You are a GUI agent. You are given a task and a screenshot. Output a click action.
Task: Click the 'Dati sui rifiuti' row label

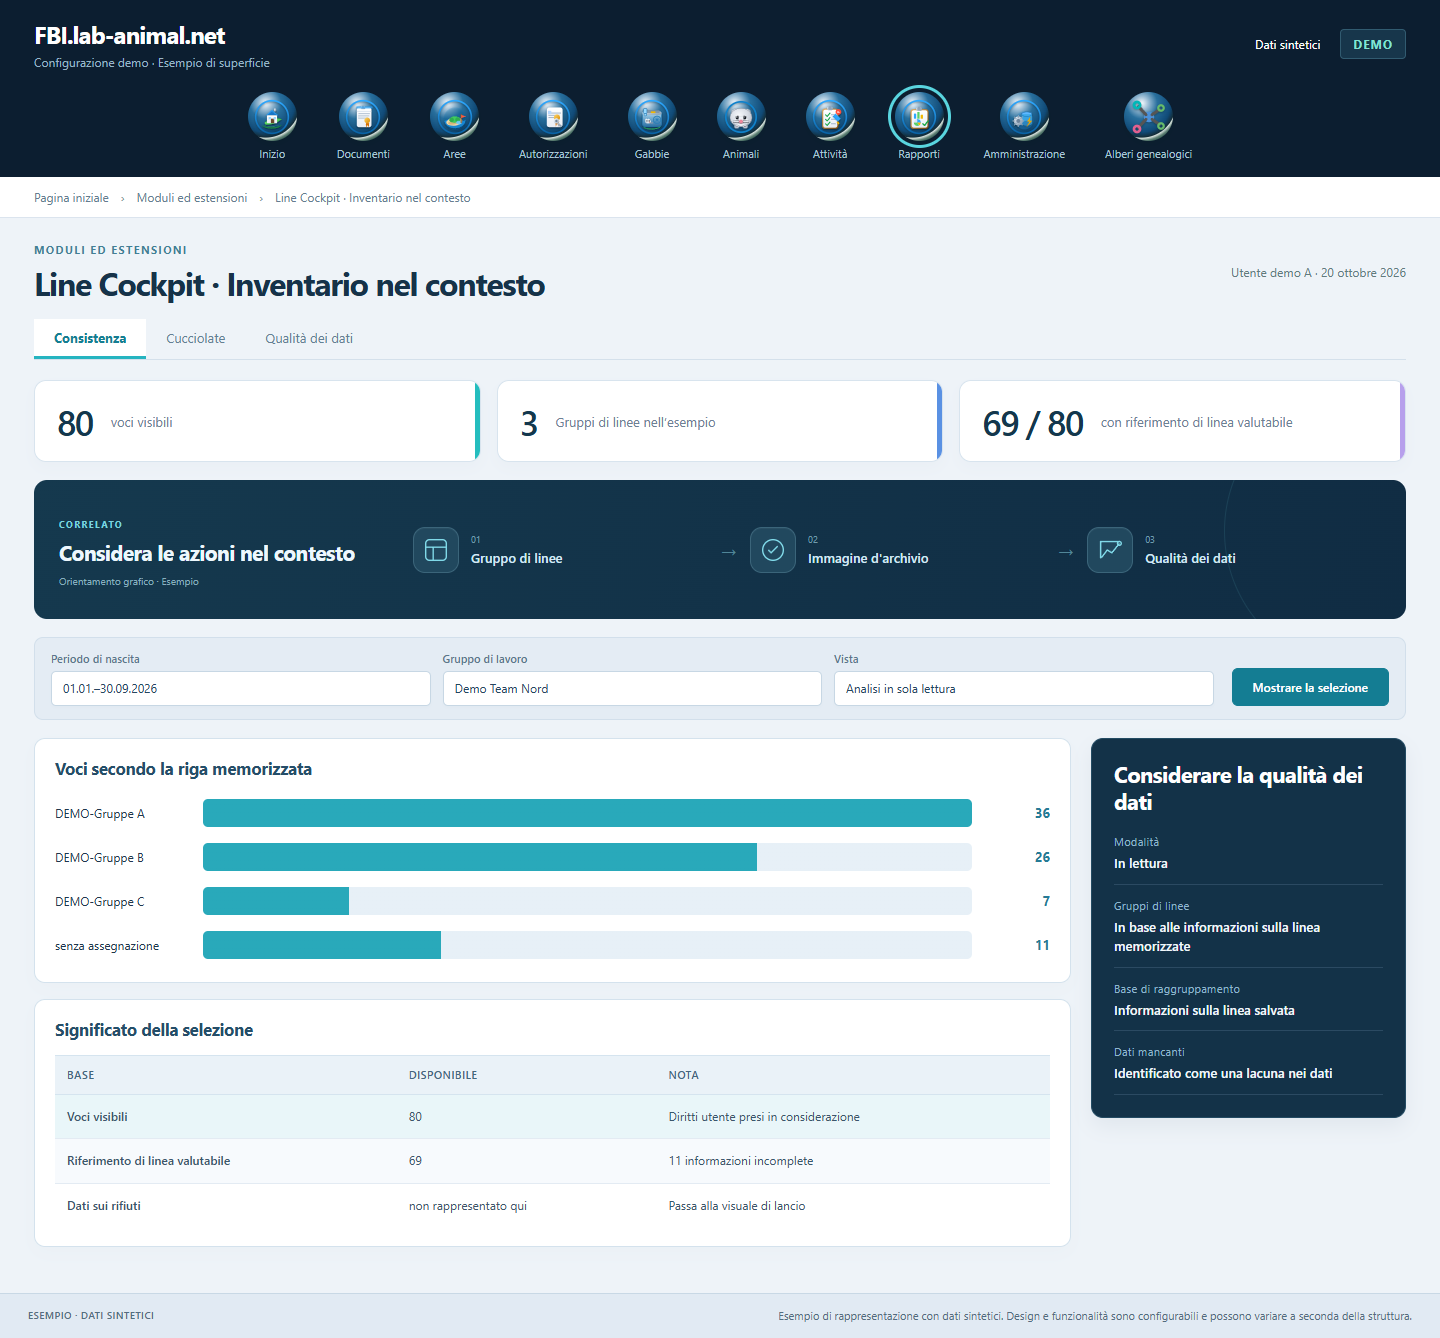coord(104,1206)
